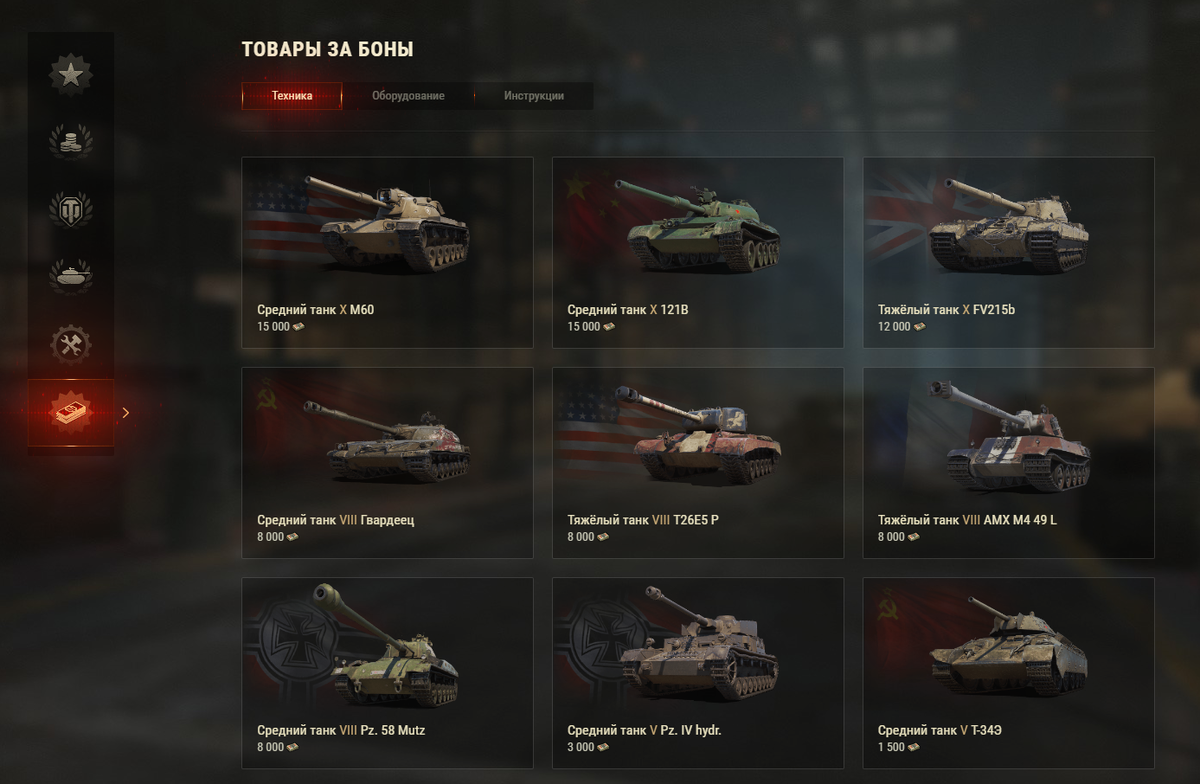Select the Гвардеец medium tank card
Screen dimensions: 1200x784
[387, 463]
